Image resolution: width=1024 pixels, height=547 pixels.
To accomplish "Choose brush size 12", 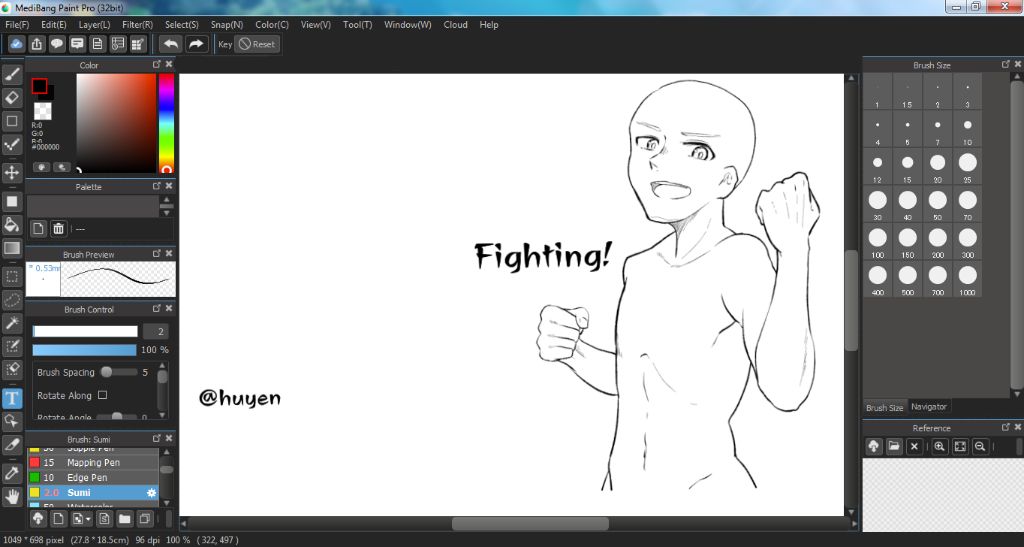I will click(x=878, y=166).
